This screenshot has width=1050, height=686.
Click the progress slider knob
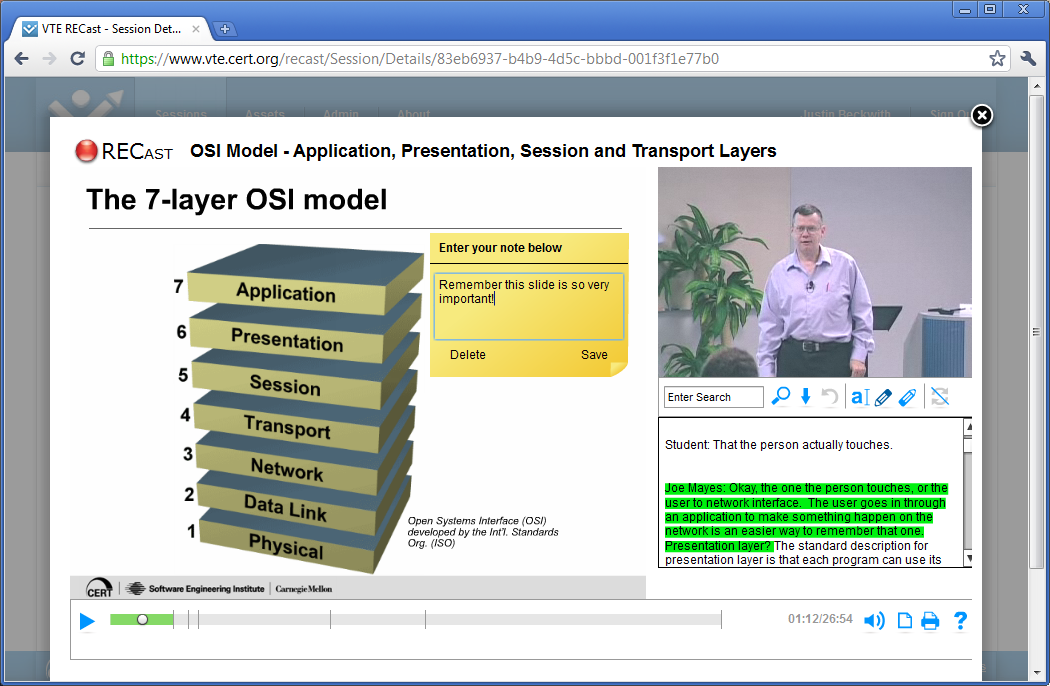tap(142, 620)
